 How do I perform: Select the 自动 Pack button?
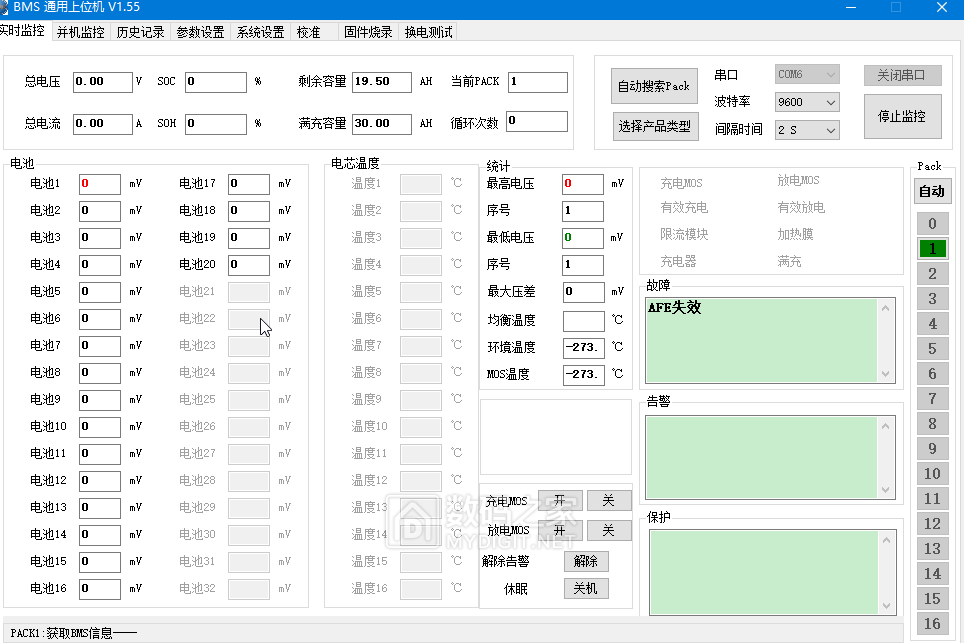932,191
